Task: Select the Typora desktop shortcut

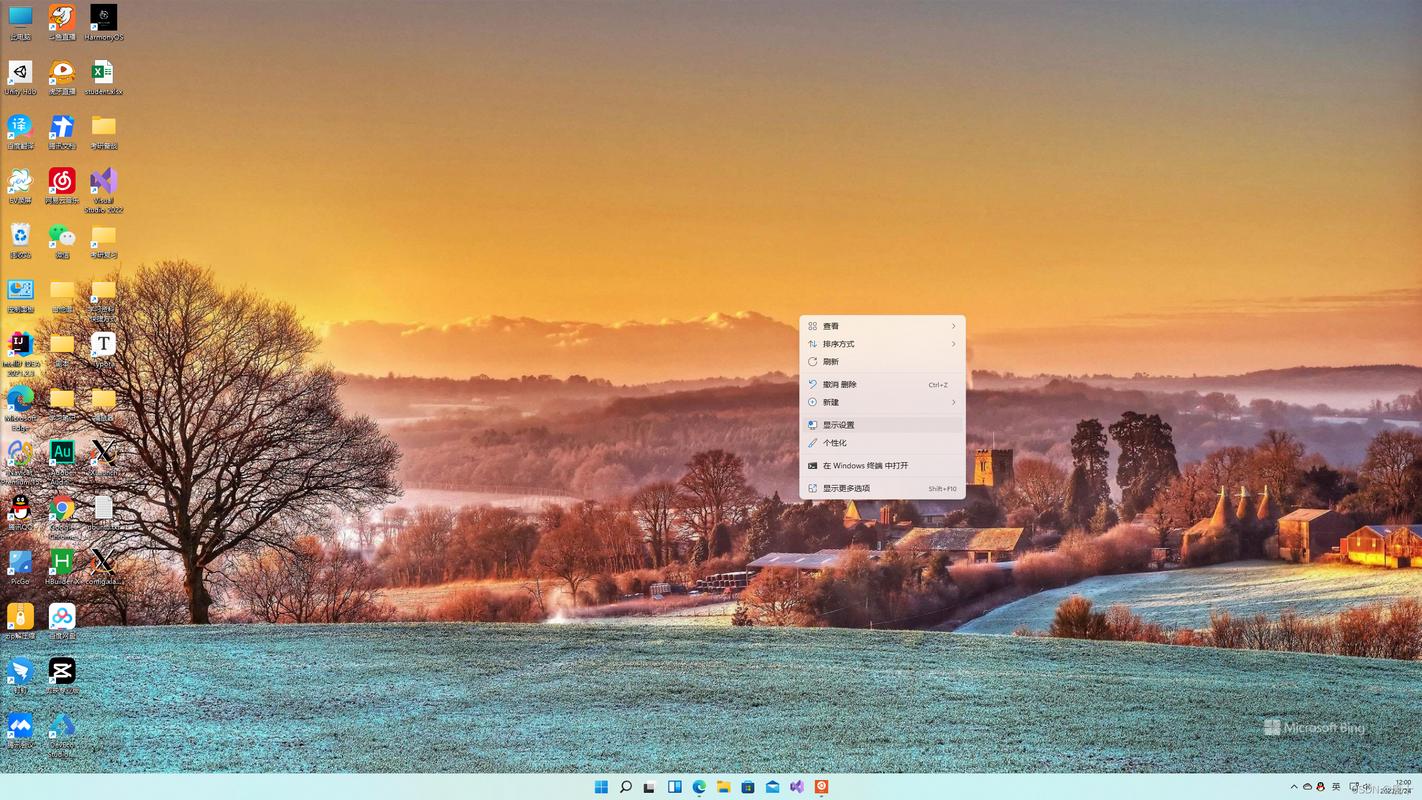Action: [103, 350]
